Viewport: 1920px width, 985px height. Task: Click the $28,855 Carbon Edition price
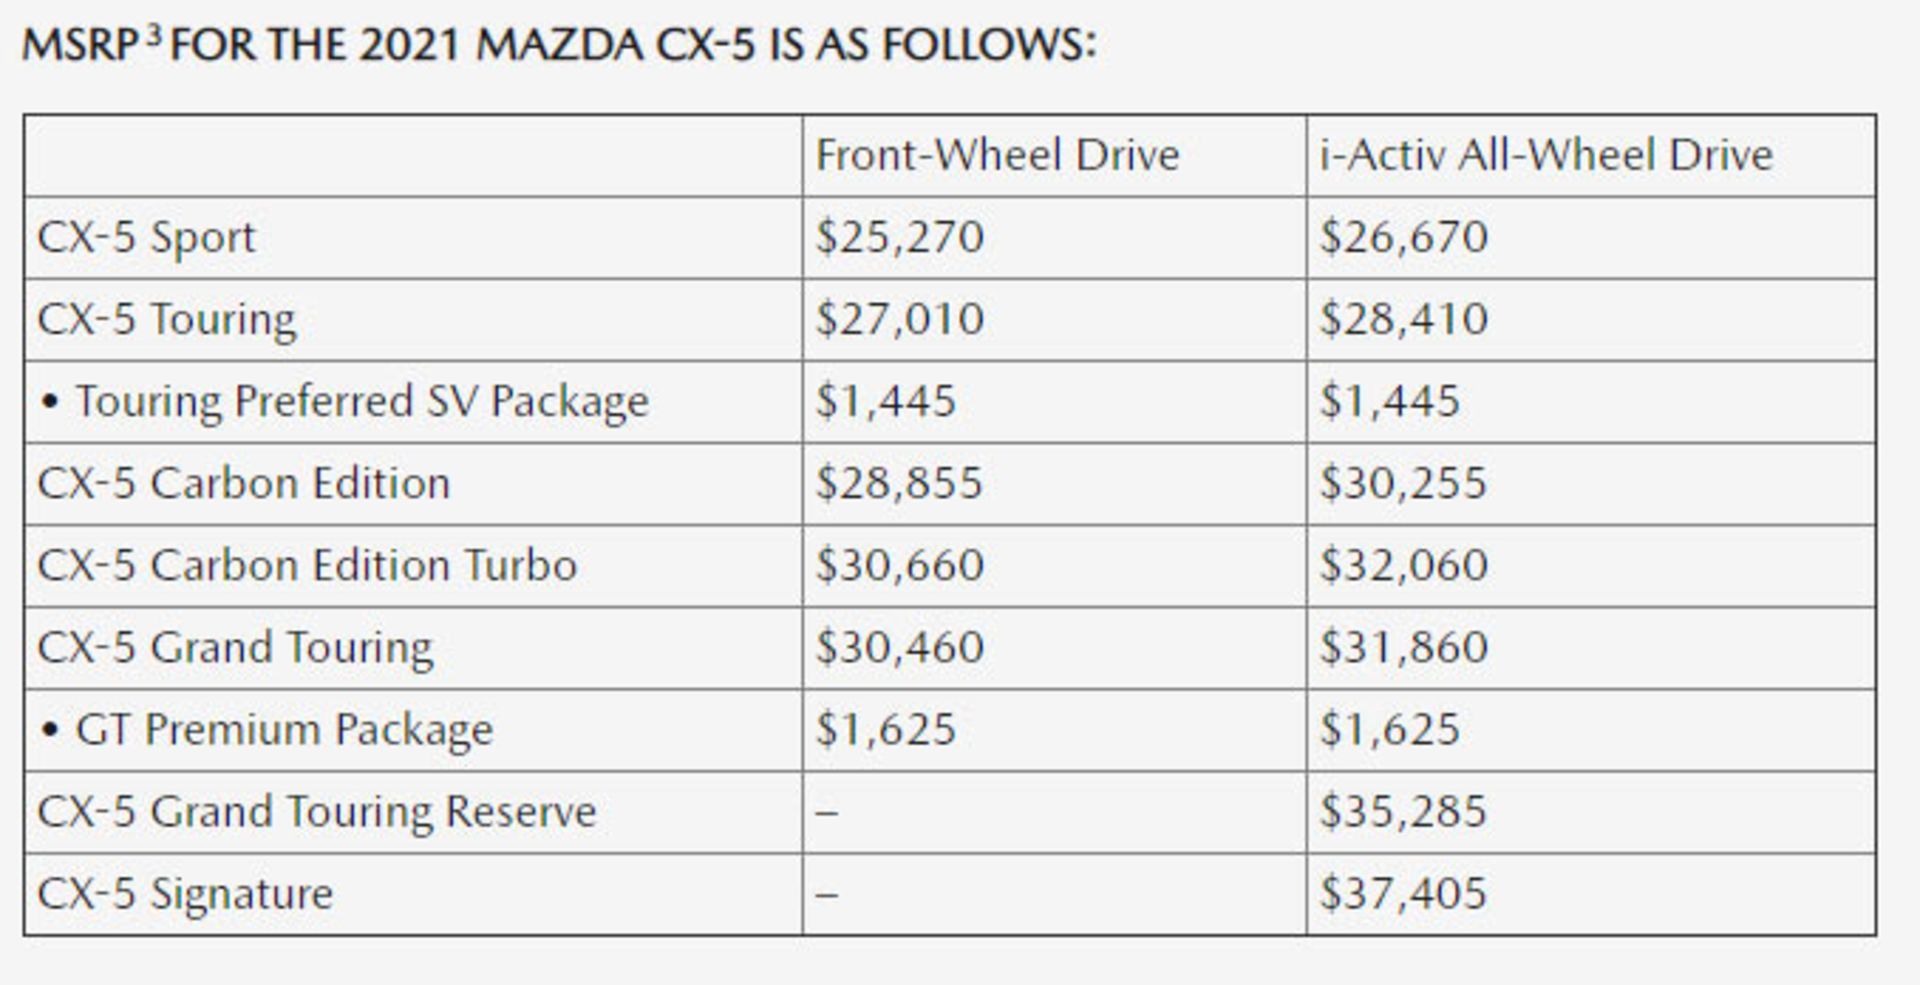900,484
